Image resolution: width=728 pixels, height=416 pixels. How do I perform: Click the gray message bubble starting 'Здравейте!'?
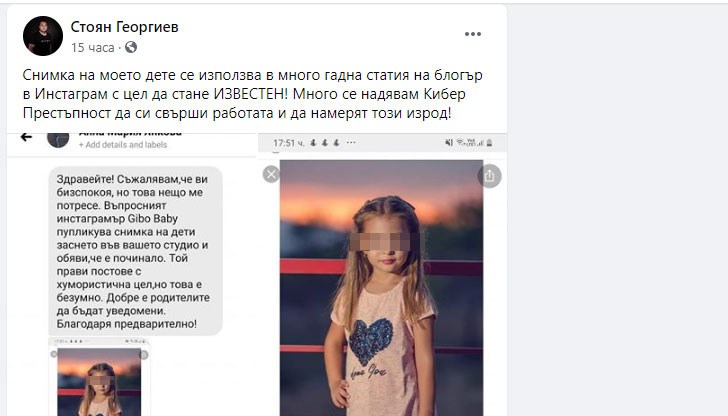[x=134, y=250]
